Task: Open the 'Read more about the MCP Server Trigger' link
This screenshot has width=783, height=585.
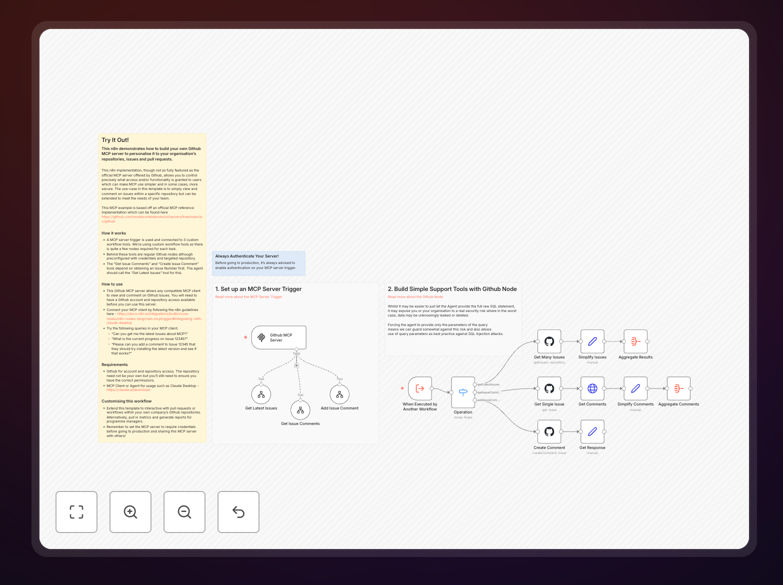Action: pyautogui.click(x=249, y=297)
